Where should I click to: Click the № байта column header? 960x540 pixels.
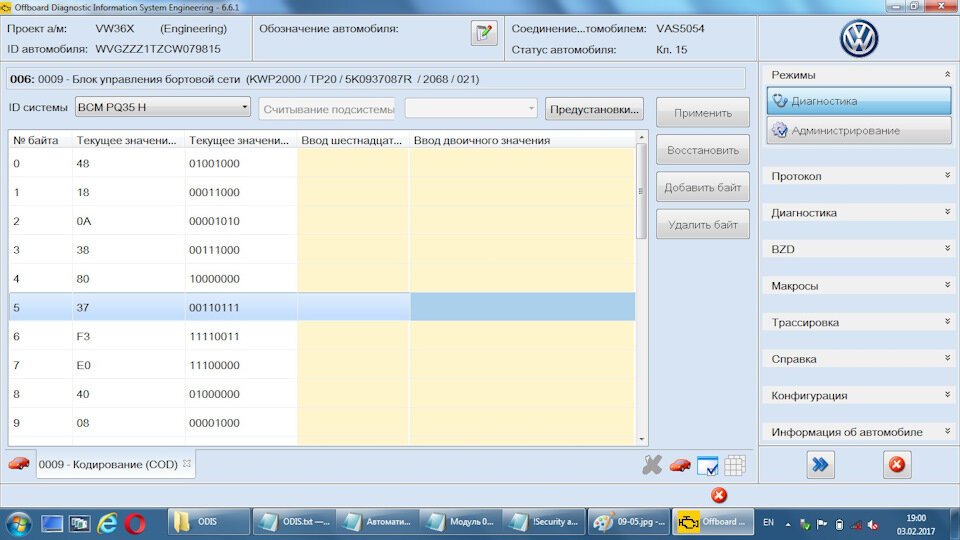(40, 140)
